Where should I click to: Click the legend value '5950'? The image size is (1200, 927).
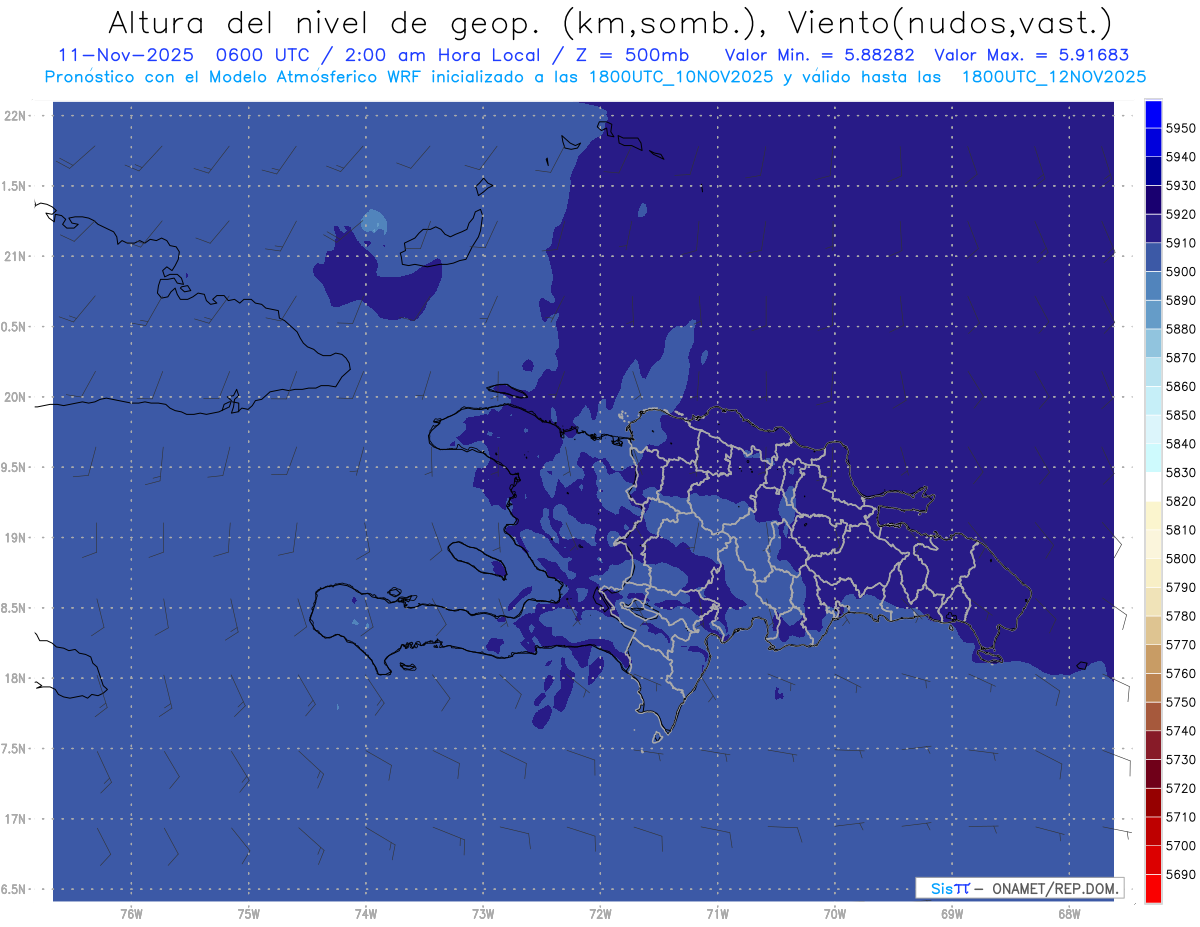pyautogui.click(x=1180, y=129)
